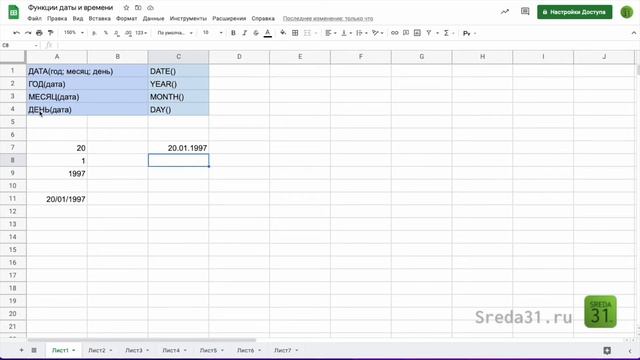Screen dimensions: 640x360
Task: Open the text color picker
Action: point(268,33)
